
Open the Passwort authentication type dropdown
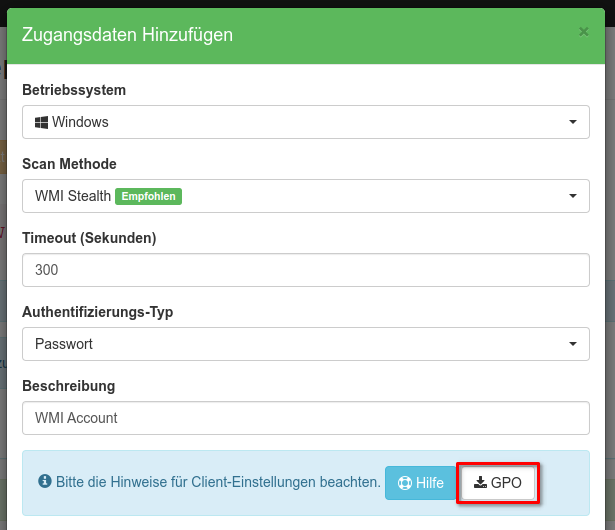pos(305,344)
